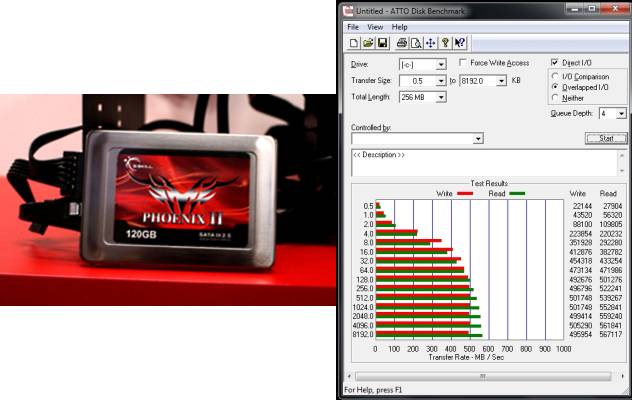Image resolution: width=632 pixels, height=400 pixels.
Task: Open the Controlled by dropdown
Action: pos(478,139)
